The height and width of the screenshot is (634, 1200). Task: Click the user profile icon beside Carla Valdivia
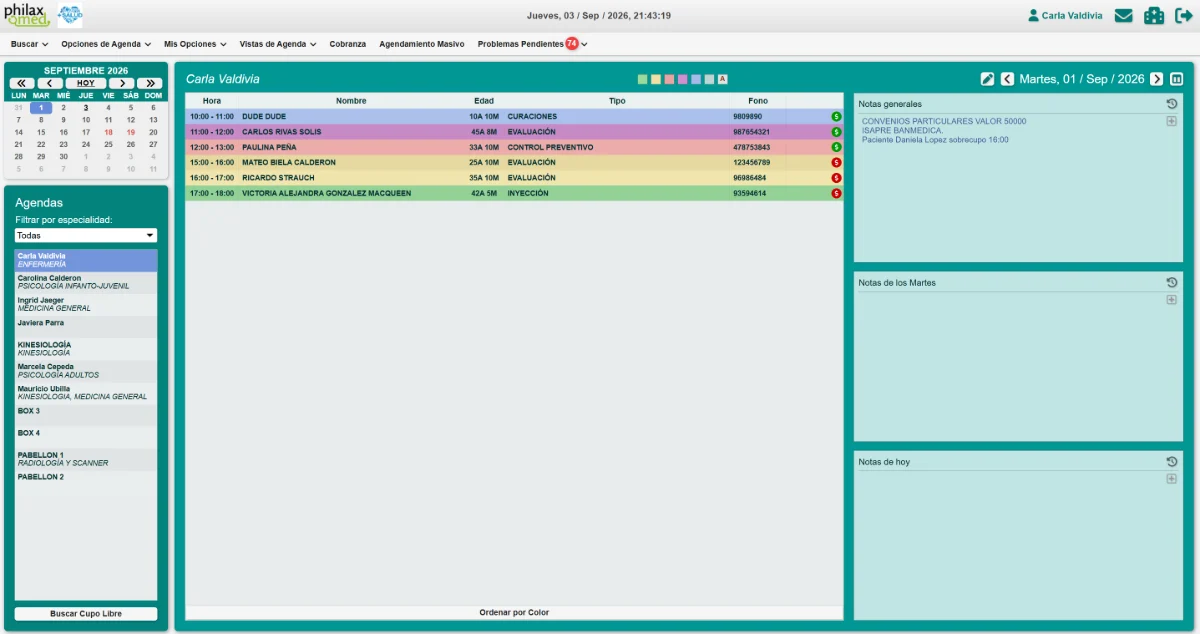click(x=1034, y=16)
